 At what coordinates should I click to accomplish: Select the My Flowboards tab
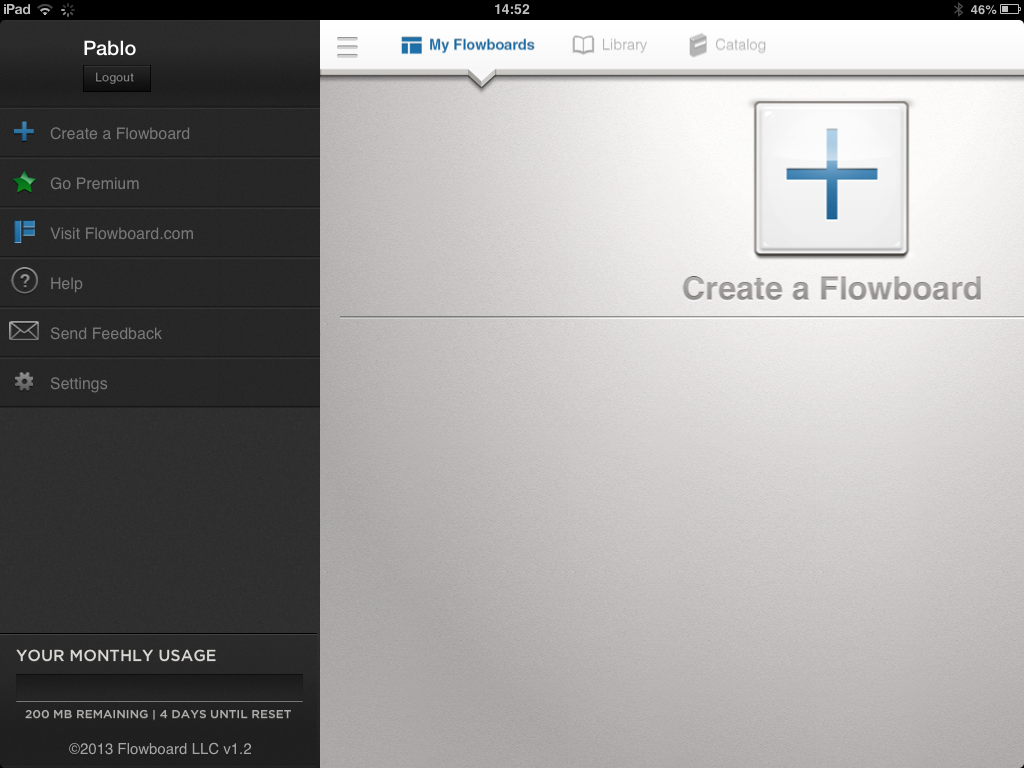click(x=467, y=44)
